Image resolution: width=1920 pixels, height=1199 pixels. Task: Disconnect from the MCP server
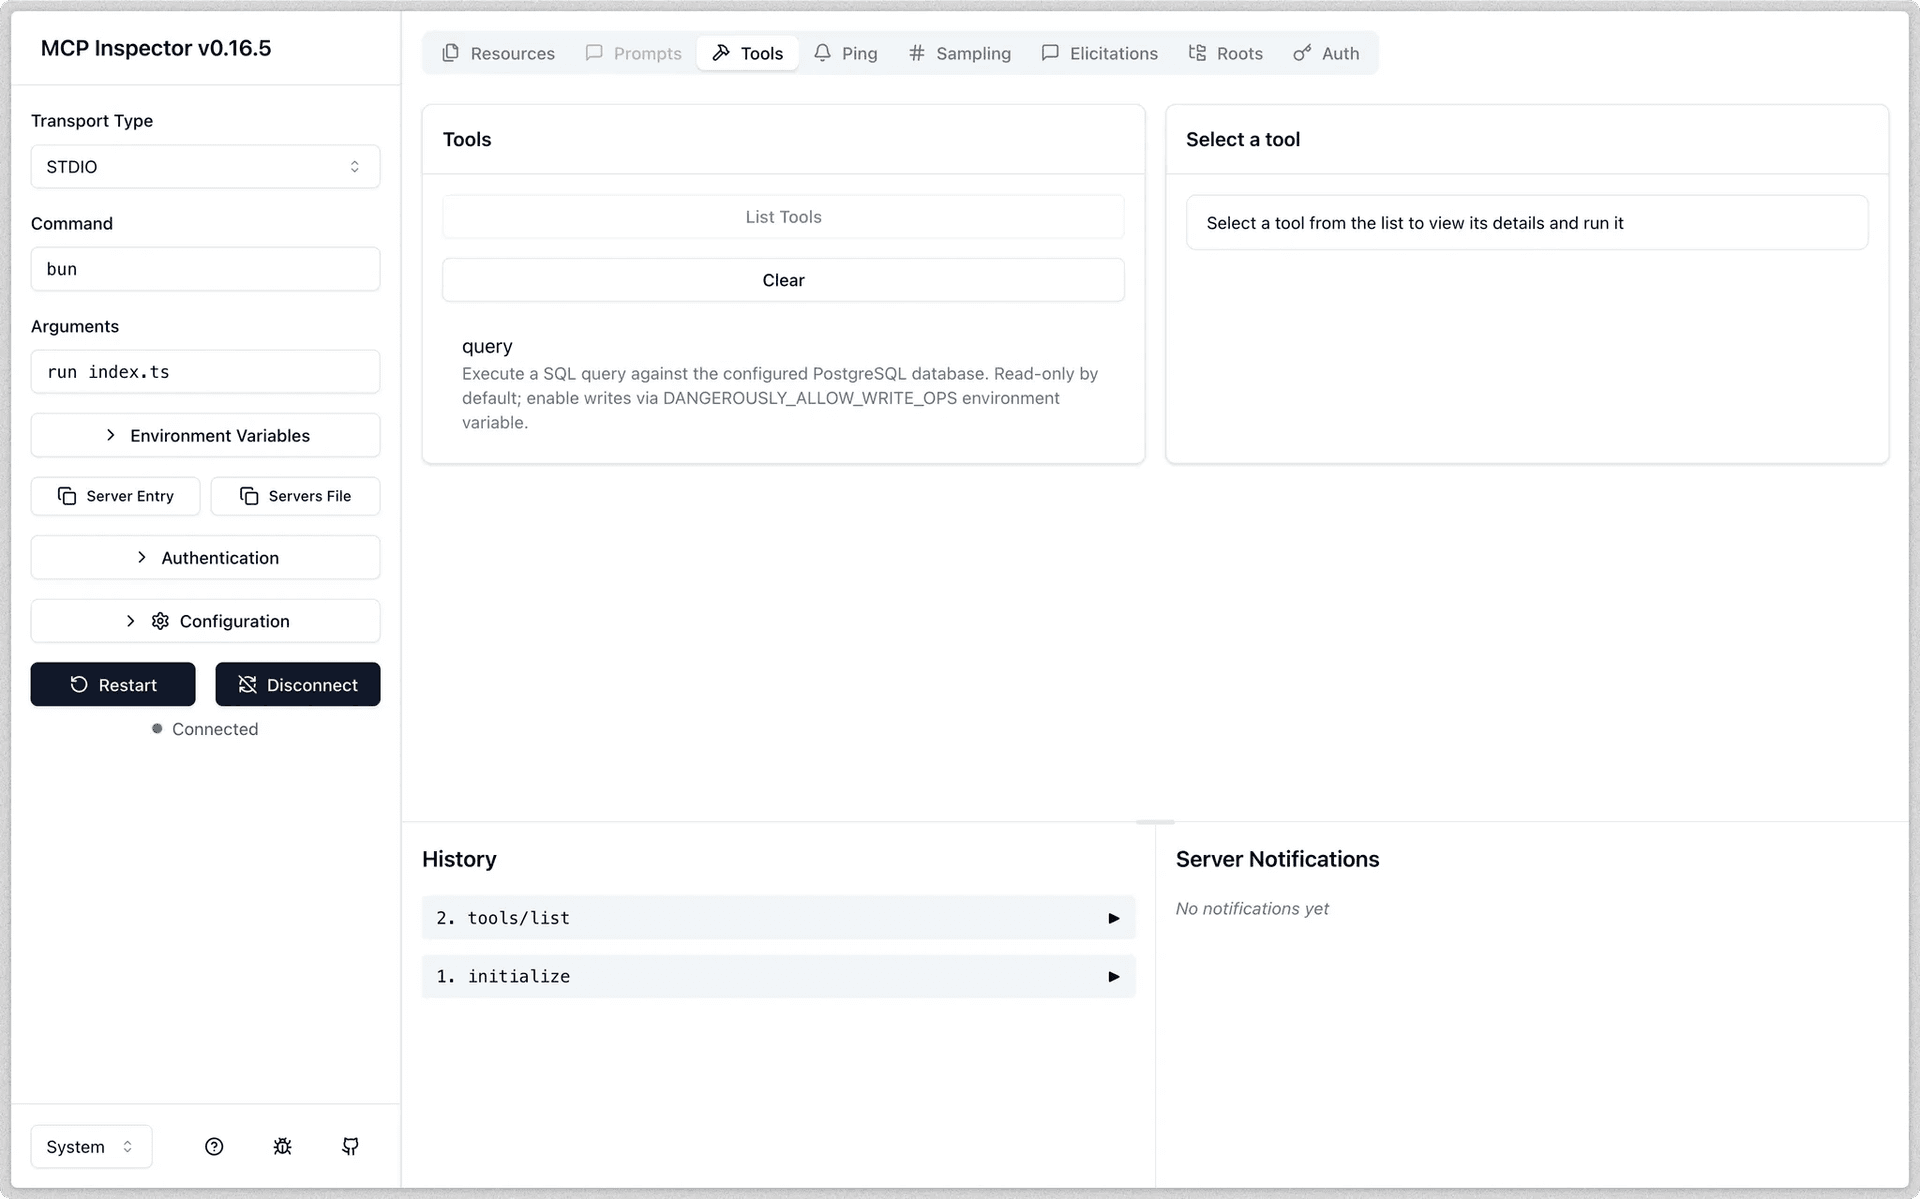coord(297,684)
